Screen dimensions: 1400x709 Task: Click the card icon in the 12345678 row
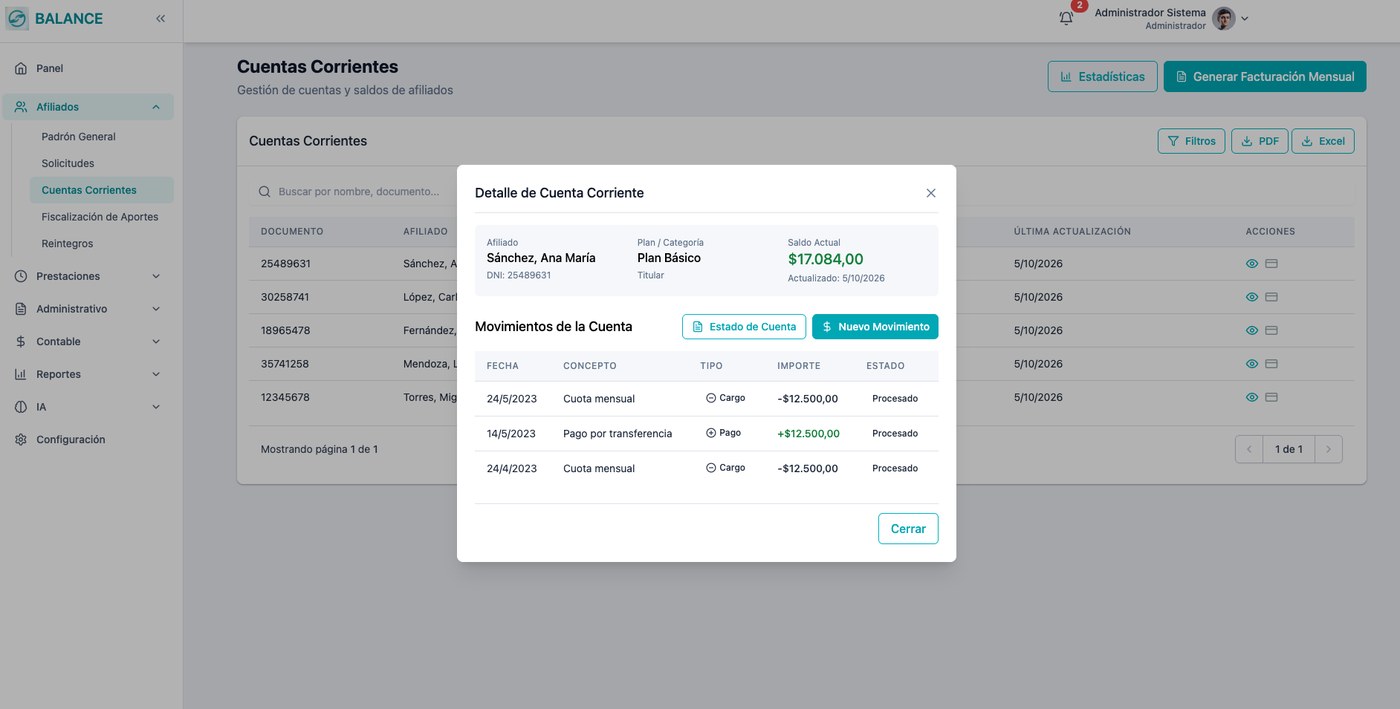1272,397
